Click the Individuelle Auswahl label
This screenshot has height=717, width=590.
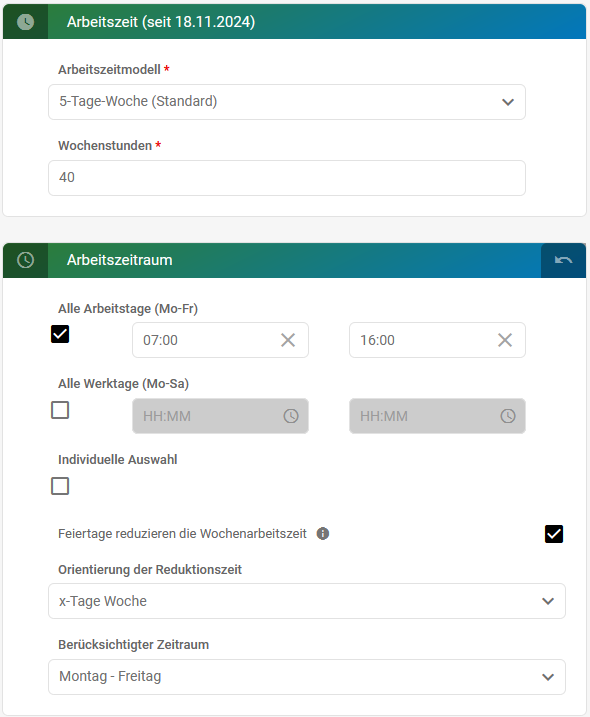[x=118, y=460]
